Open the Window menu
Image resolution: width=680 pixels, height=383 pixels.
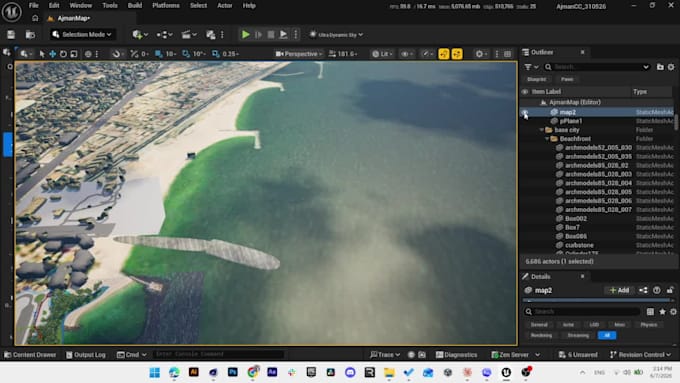81,6
